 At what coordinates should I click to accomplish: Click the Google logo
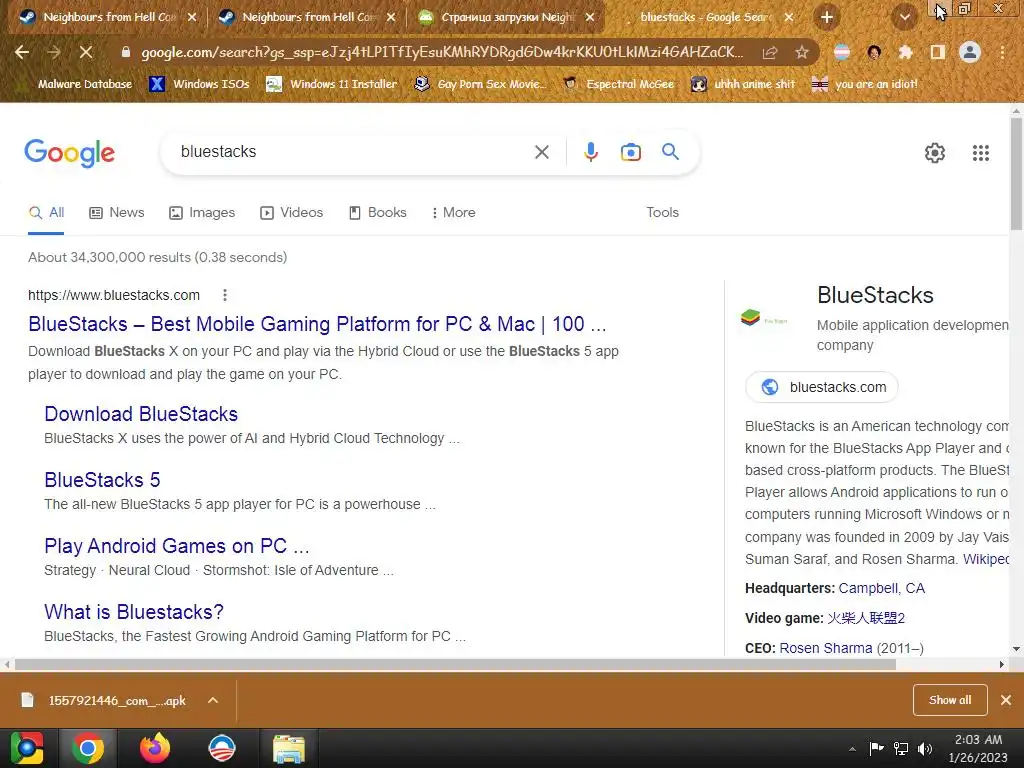pos(69,153)
